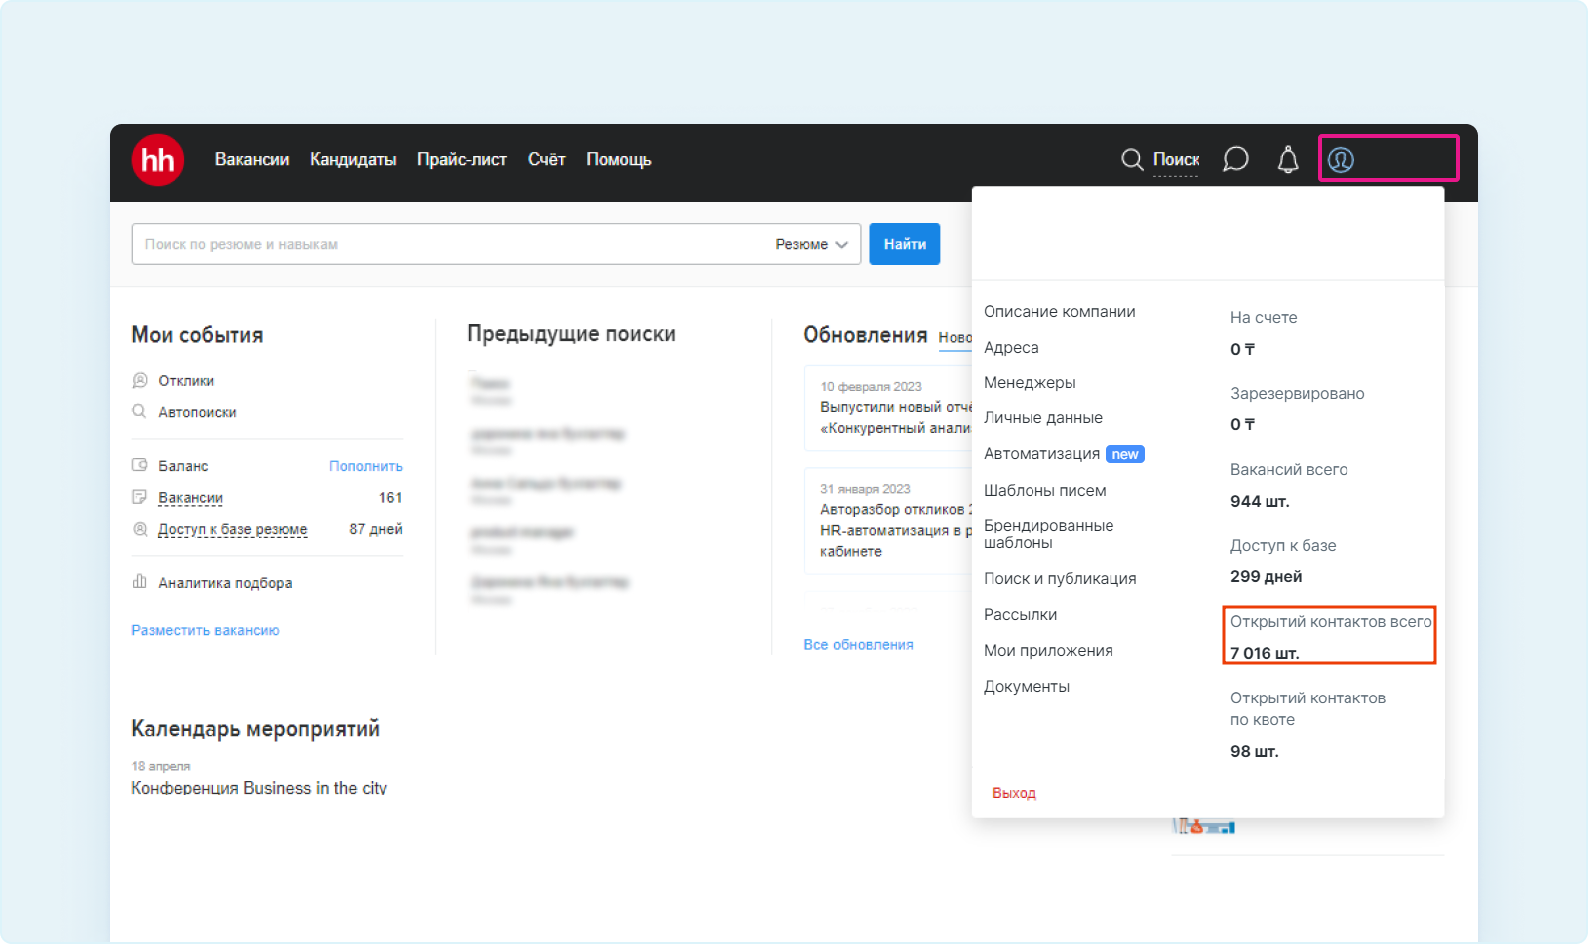Select Автоматизация in profile menu
This screenshot has width=1588, height=944.
pyautogui.click(x=1042, y=454)
